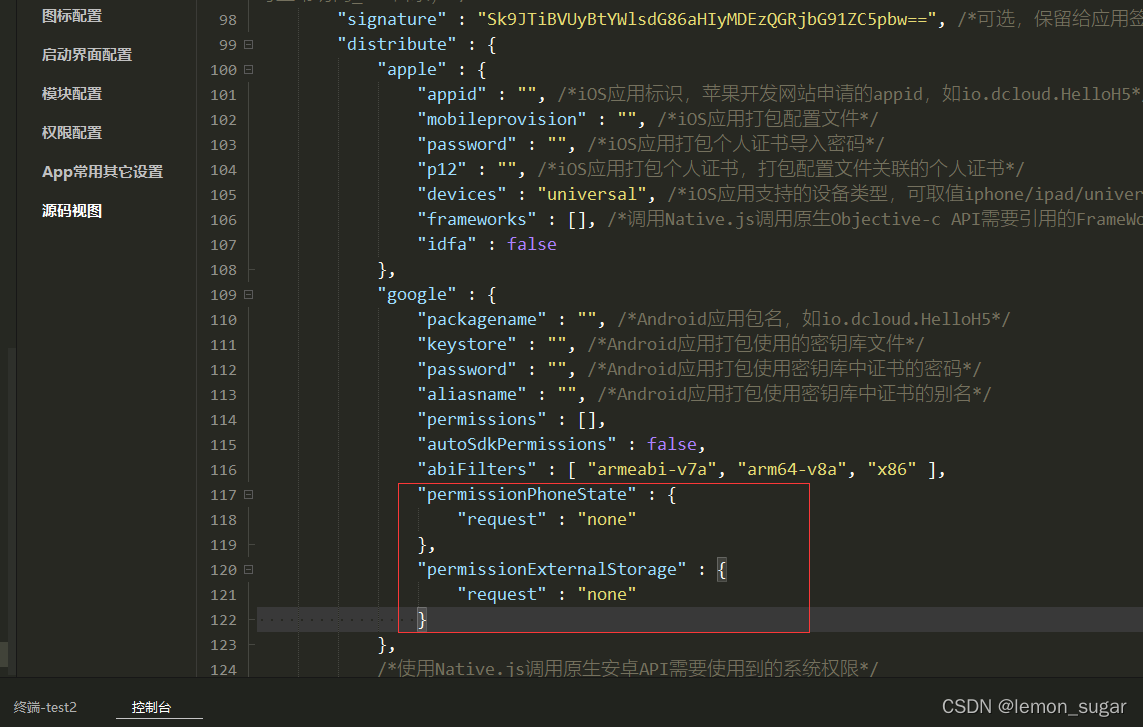Select the 终端-test2 bottom tab
This screenshot has width=1143, height=727.
click(x=45, y=707)
